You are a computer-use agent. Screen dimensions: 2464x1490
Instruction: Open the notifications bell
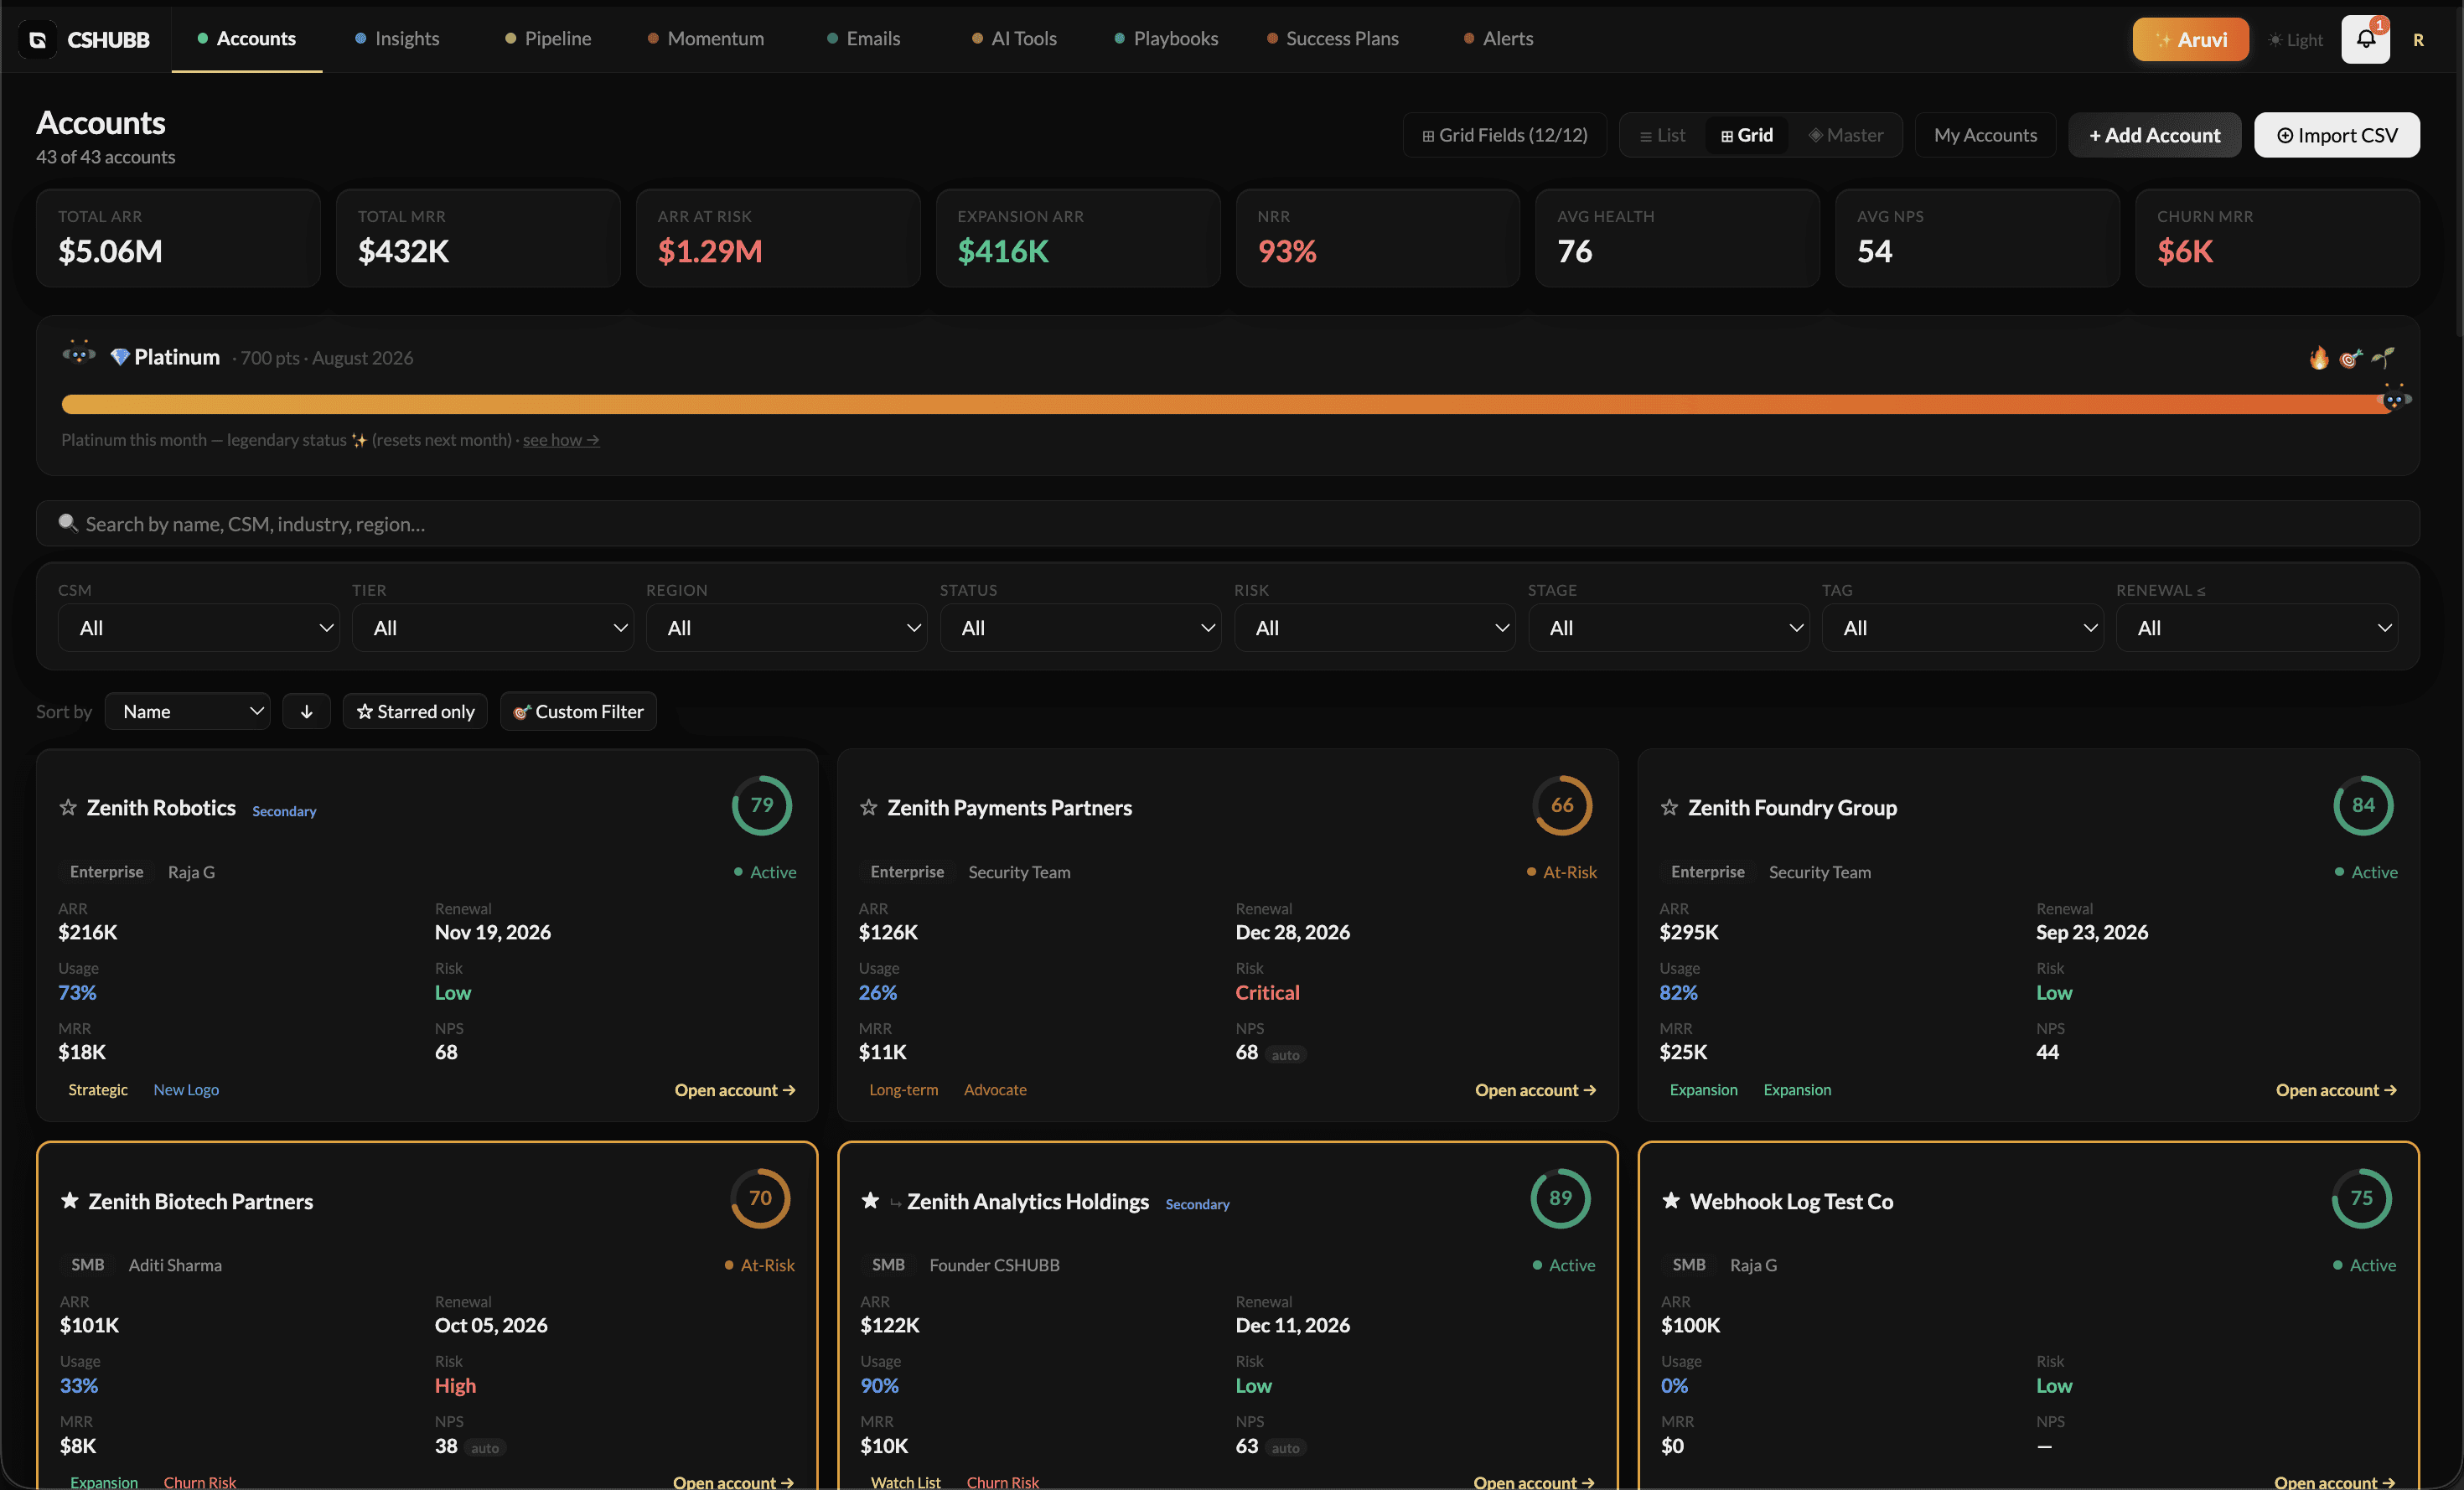(2365, 39)
